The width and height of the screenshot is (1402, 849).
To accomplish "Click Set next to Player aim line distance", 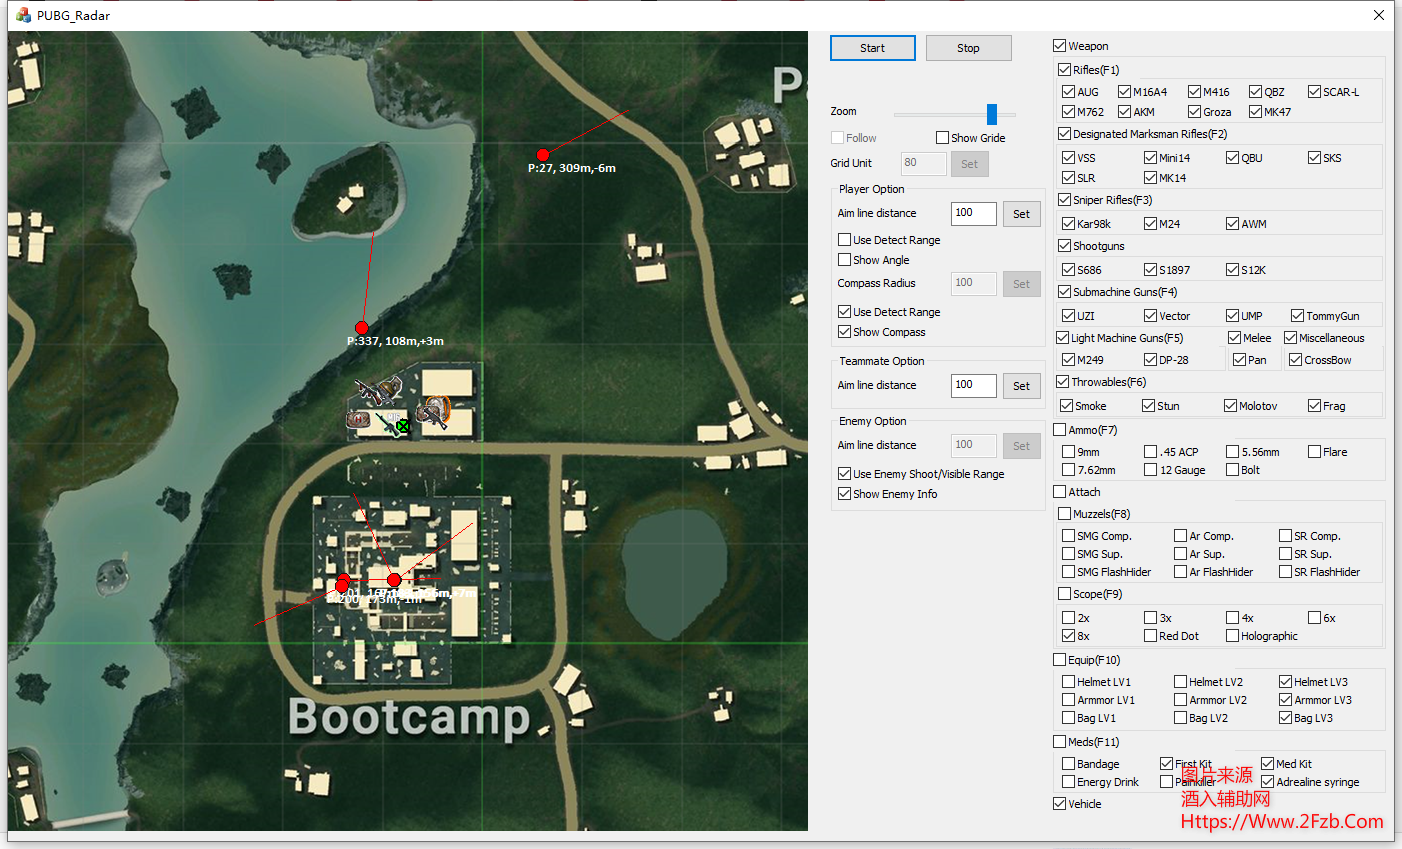I will tap(1021, 214).
